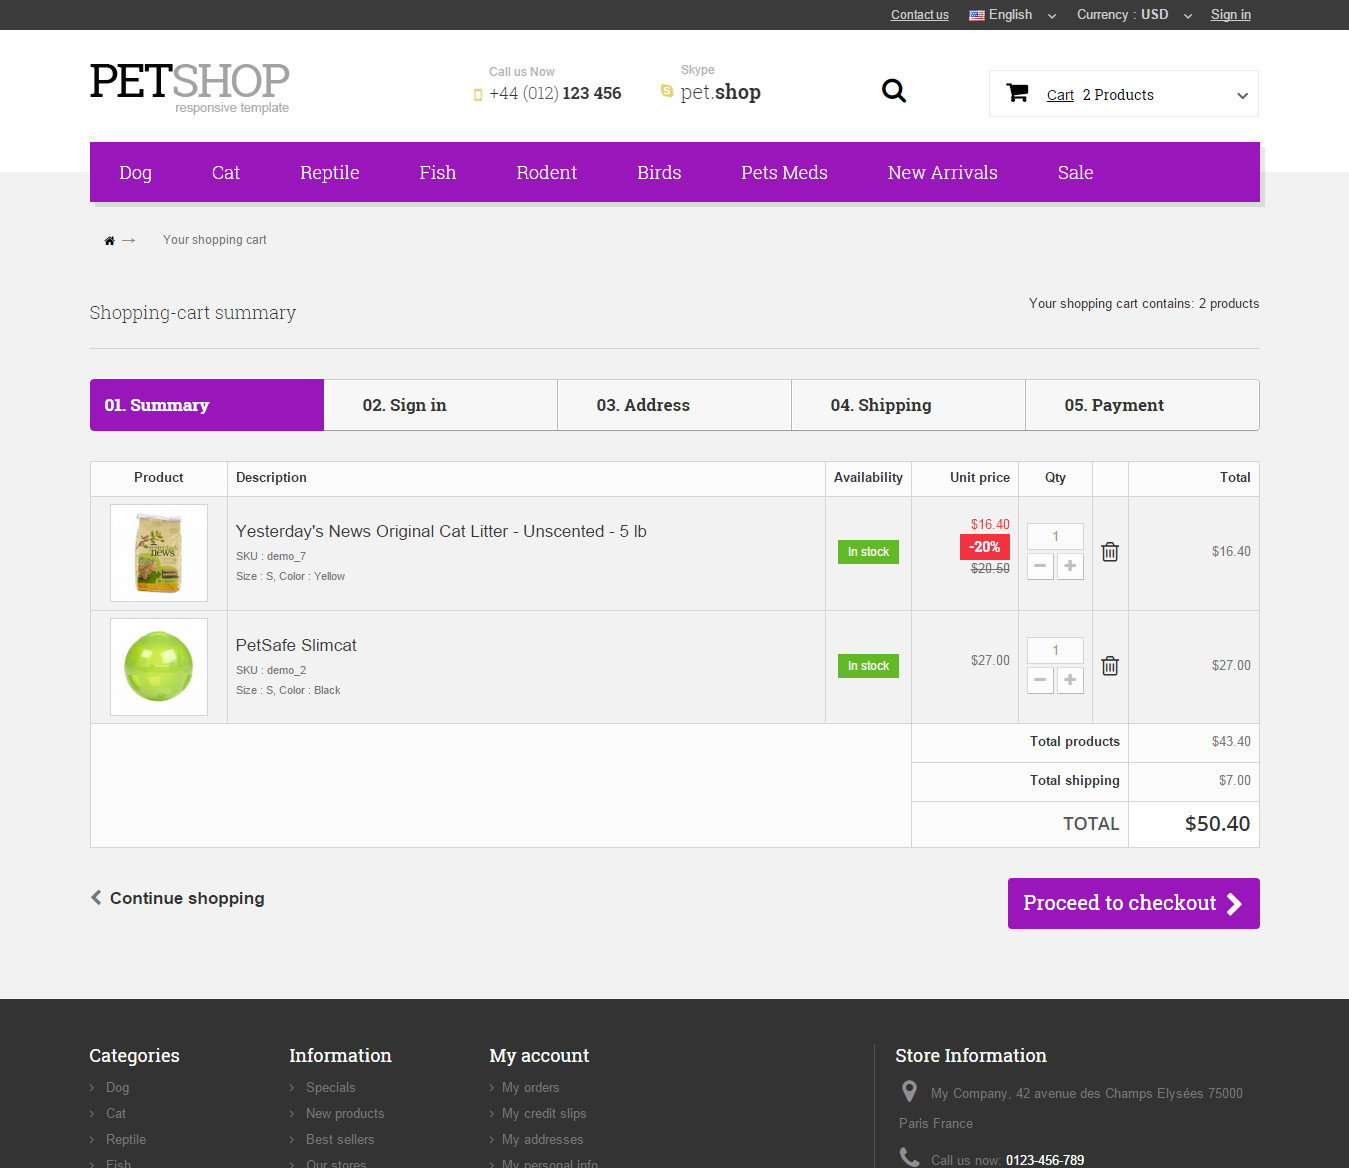This screenshot has width=1349, height=1168.
Task: Open the Currency USD dropdown
Action: click(x=1133, y=15)
